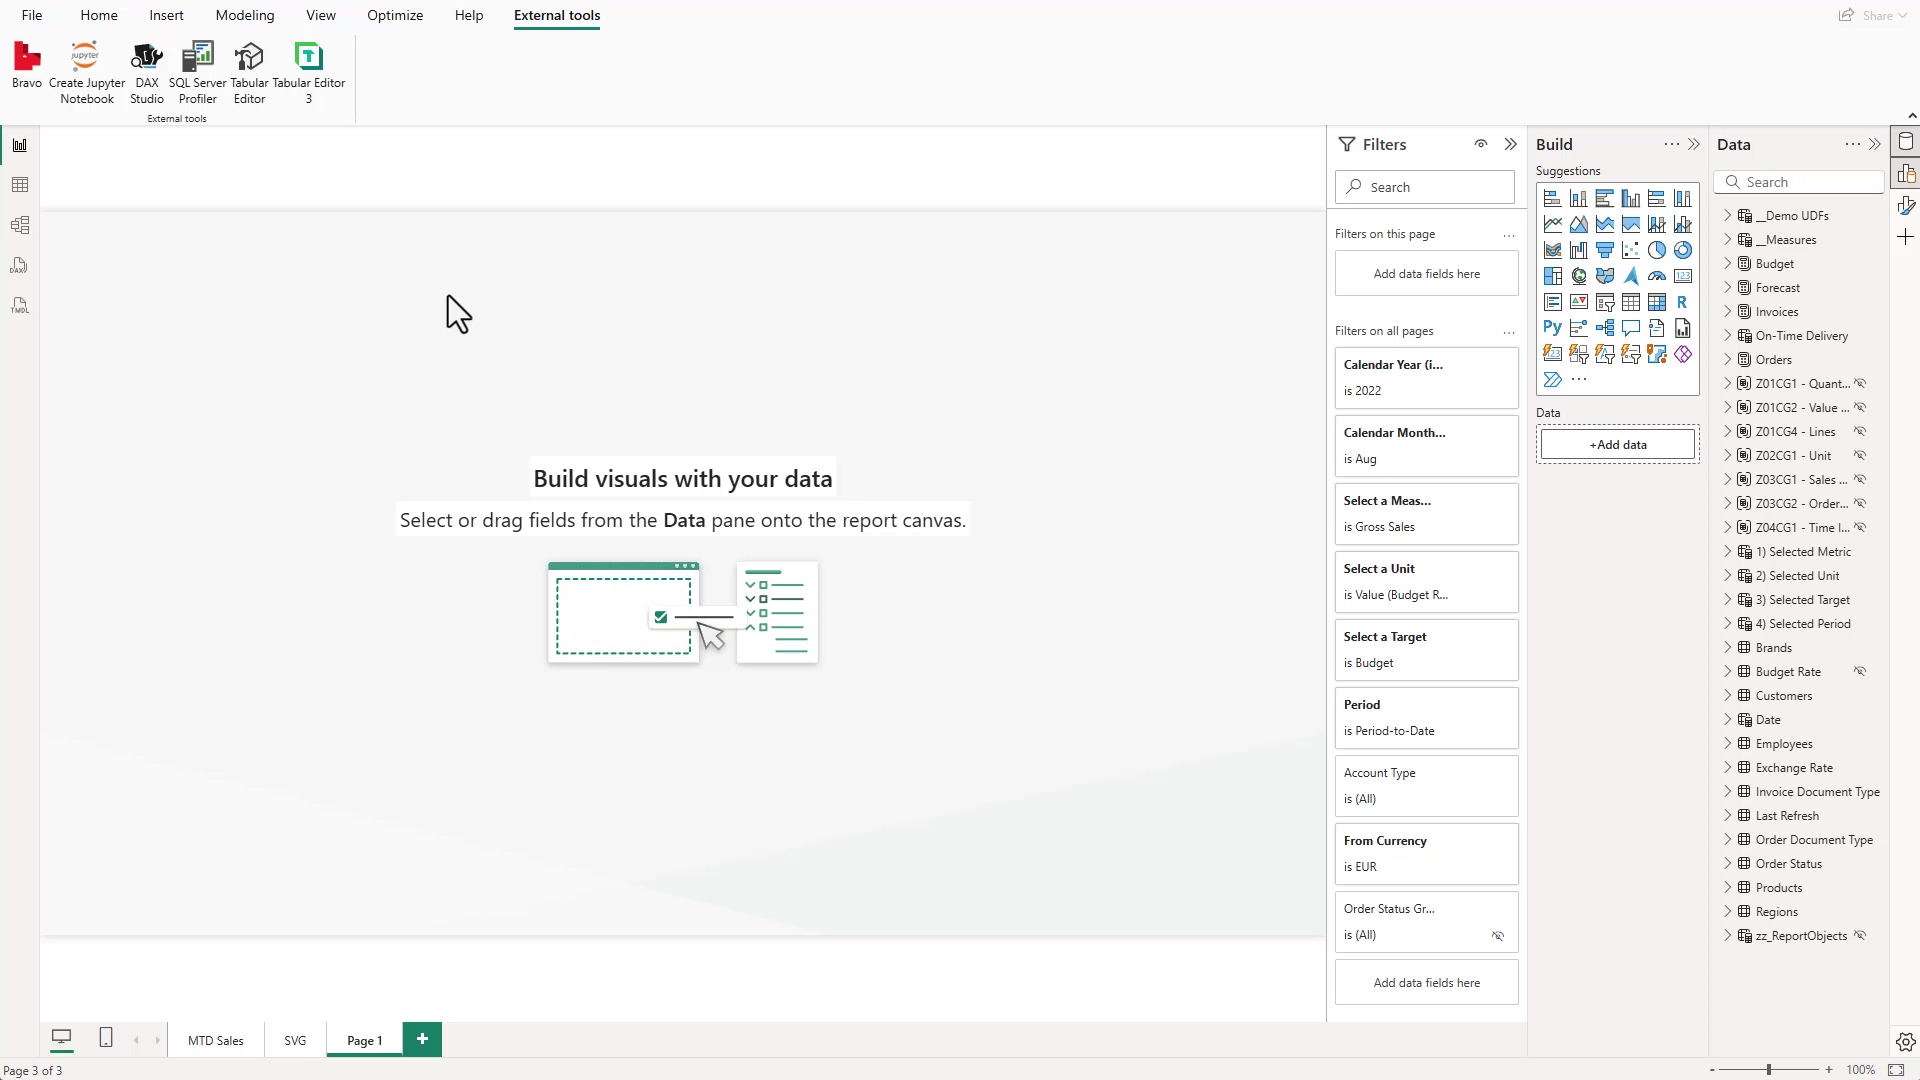This screenshot has height=1080, width=1920.
Task: Toggle hidden icon for Z02CG1 - Unit table
Action: (1860, 456)
